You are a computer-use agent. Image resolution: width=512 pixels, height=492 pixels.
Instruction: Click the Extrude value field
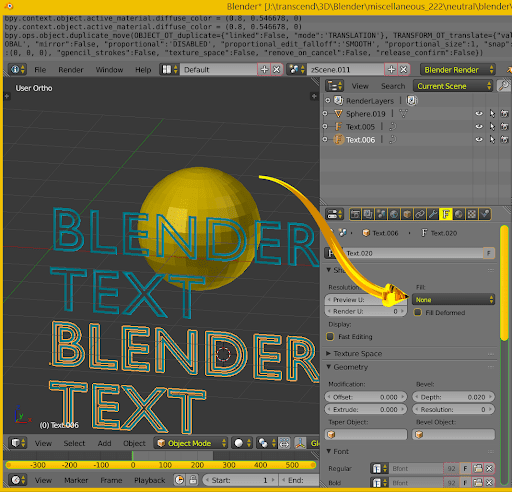[366, 409]
